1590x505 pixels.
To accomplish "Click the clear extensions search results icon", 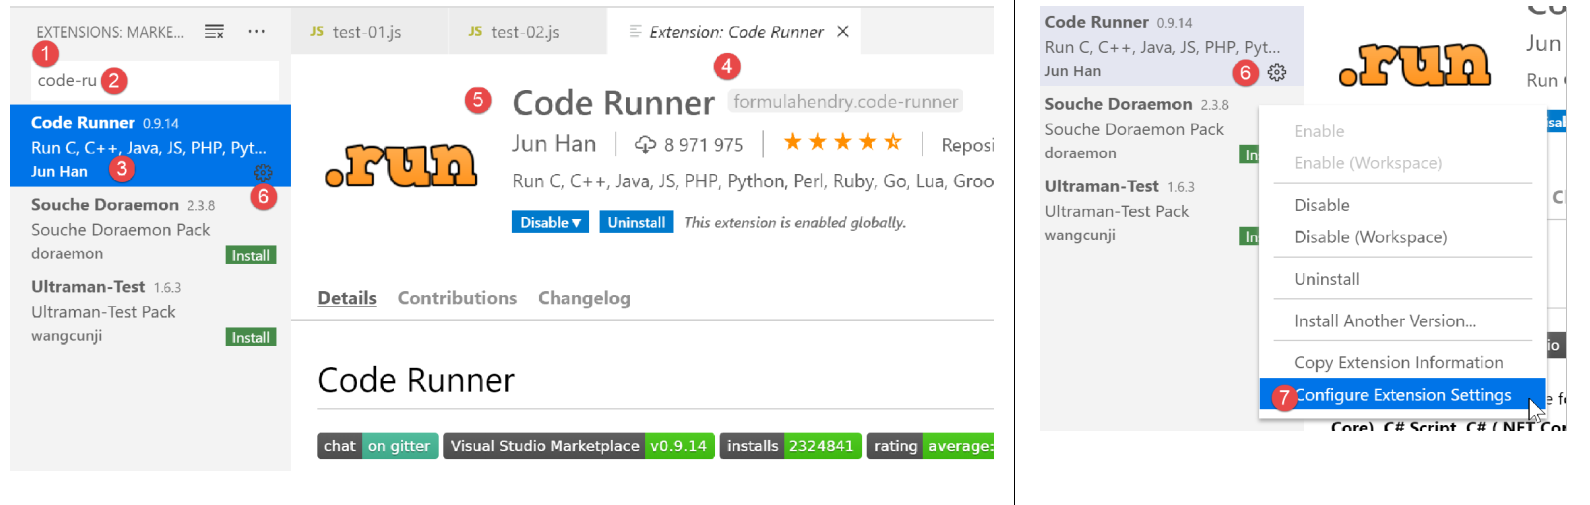I will click(214, 32).
